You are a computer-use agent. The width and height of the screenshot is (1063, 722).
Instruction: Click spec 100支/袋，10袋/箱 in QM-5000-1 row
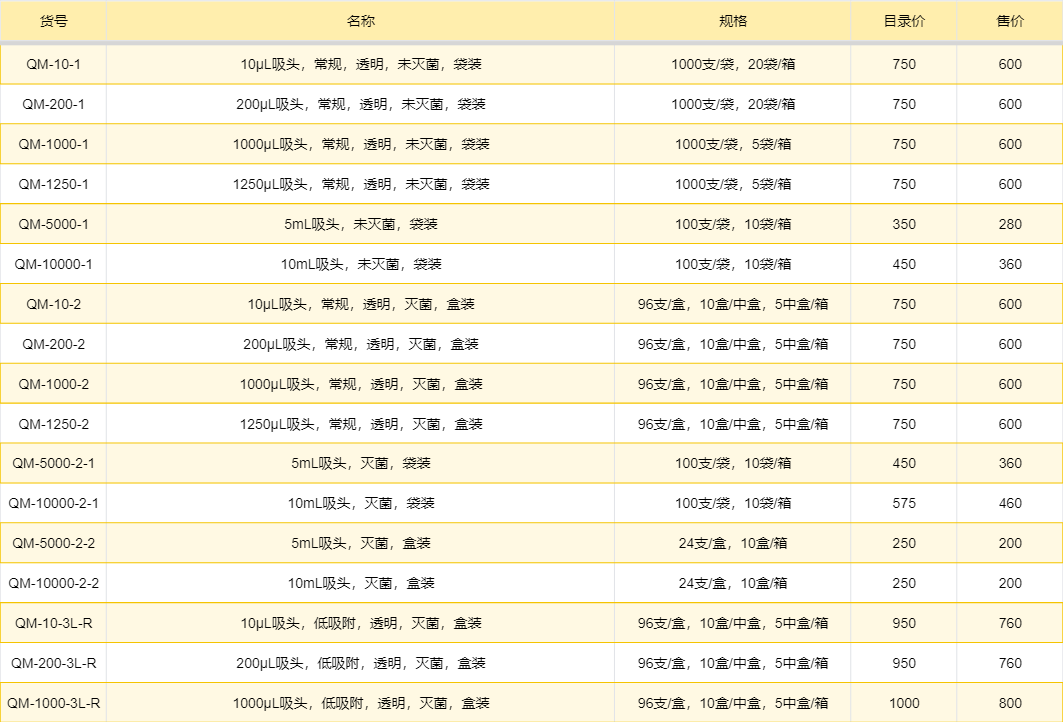[x=733, y=224]
